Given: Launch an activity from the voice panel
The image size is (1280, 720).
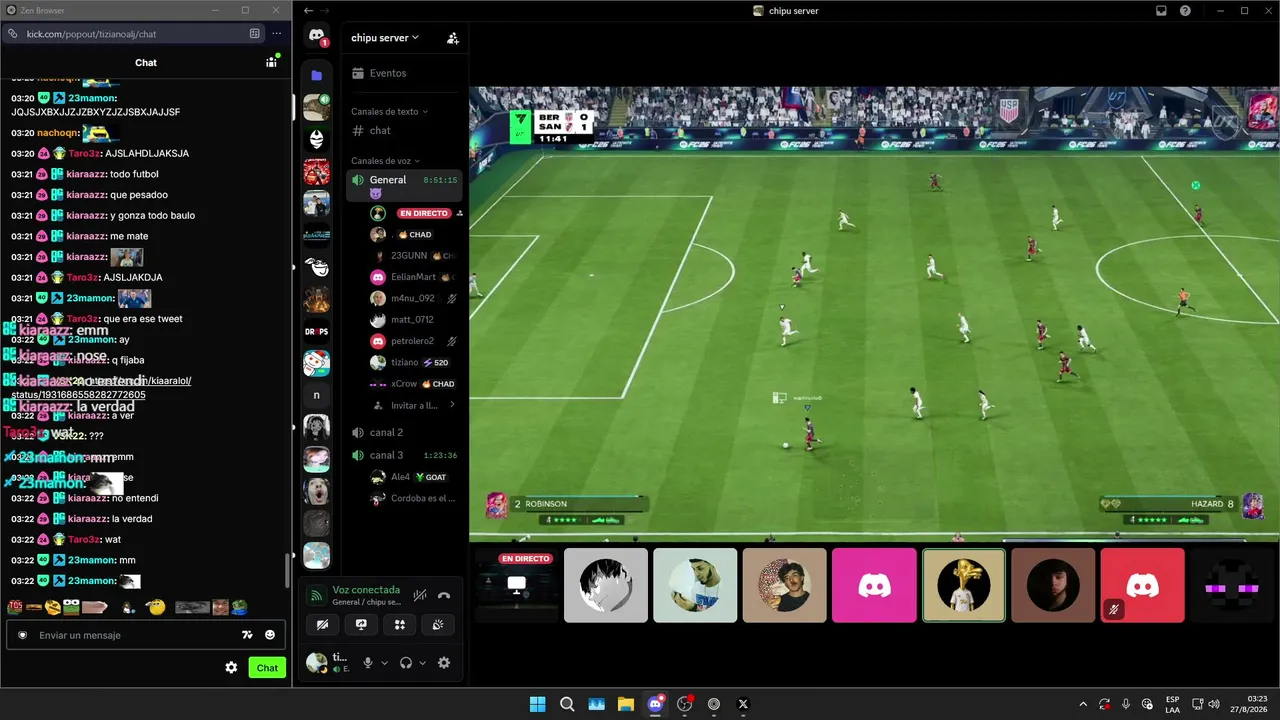Looking at the screenshot, I should pos(400,625).
